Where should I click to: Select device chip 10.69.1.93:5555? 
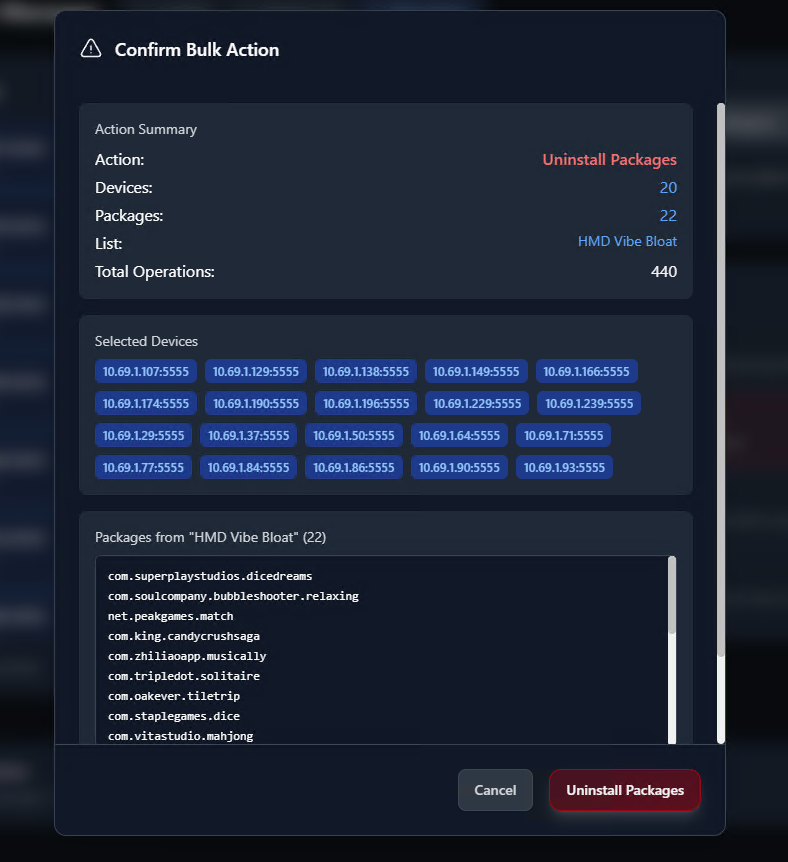pyautogui.click(x=564, y=467)
